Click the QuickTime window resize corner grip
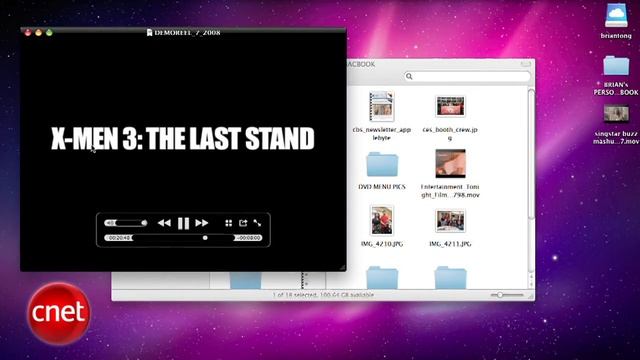The height and width of the screenshot is (360, 640). [342, 267]
